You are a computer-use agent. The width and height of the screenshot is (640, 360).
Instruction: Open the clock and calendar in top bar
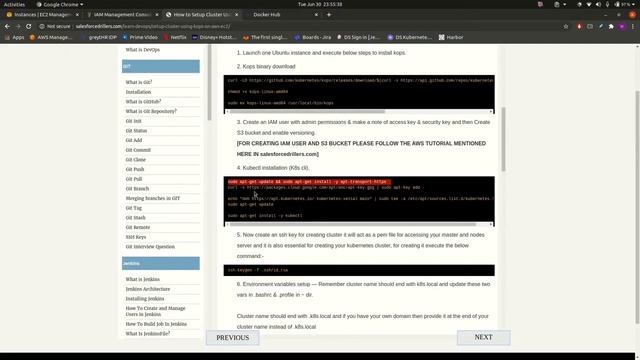tap(320, 4)
